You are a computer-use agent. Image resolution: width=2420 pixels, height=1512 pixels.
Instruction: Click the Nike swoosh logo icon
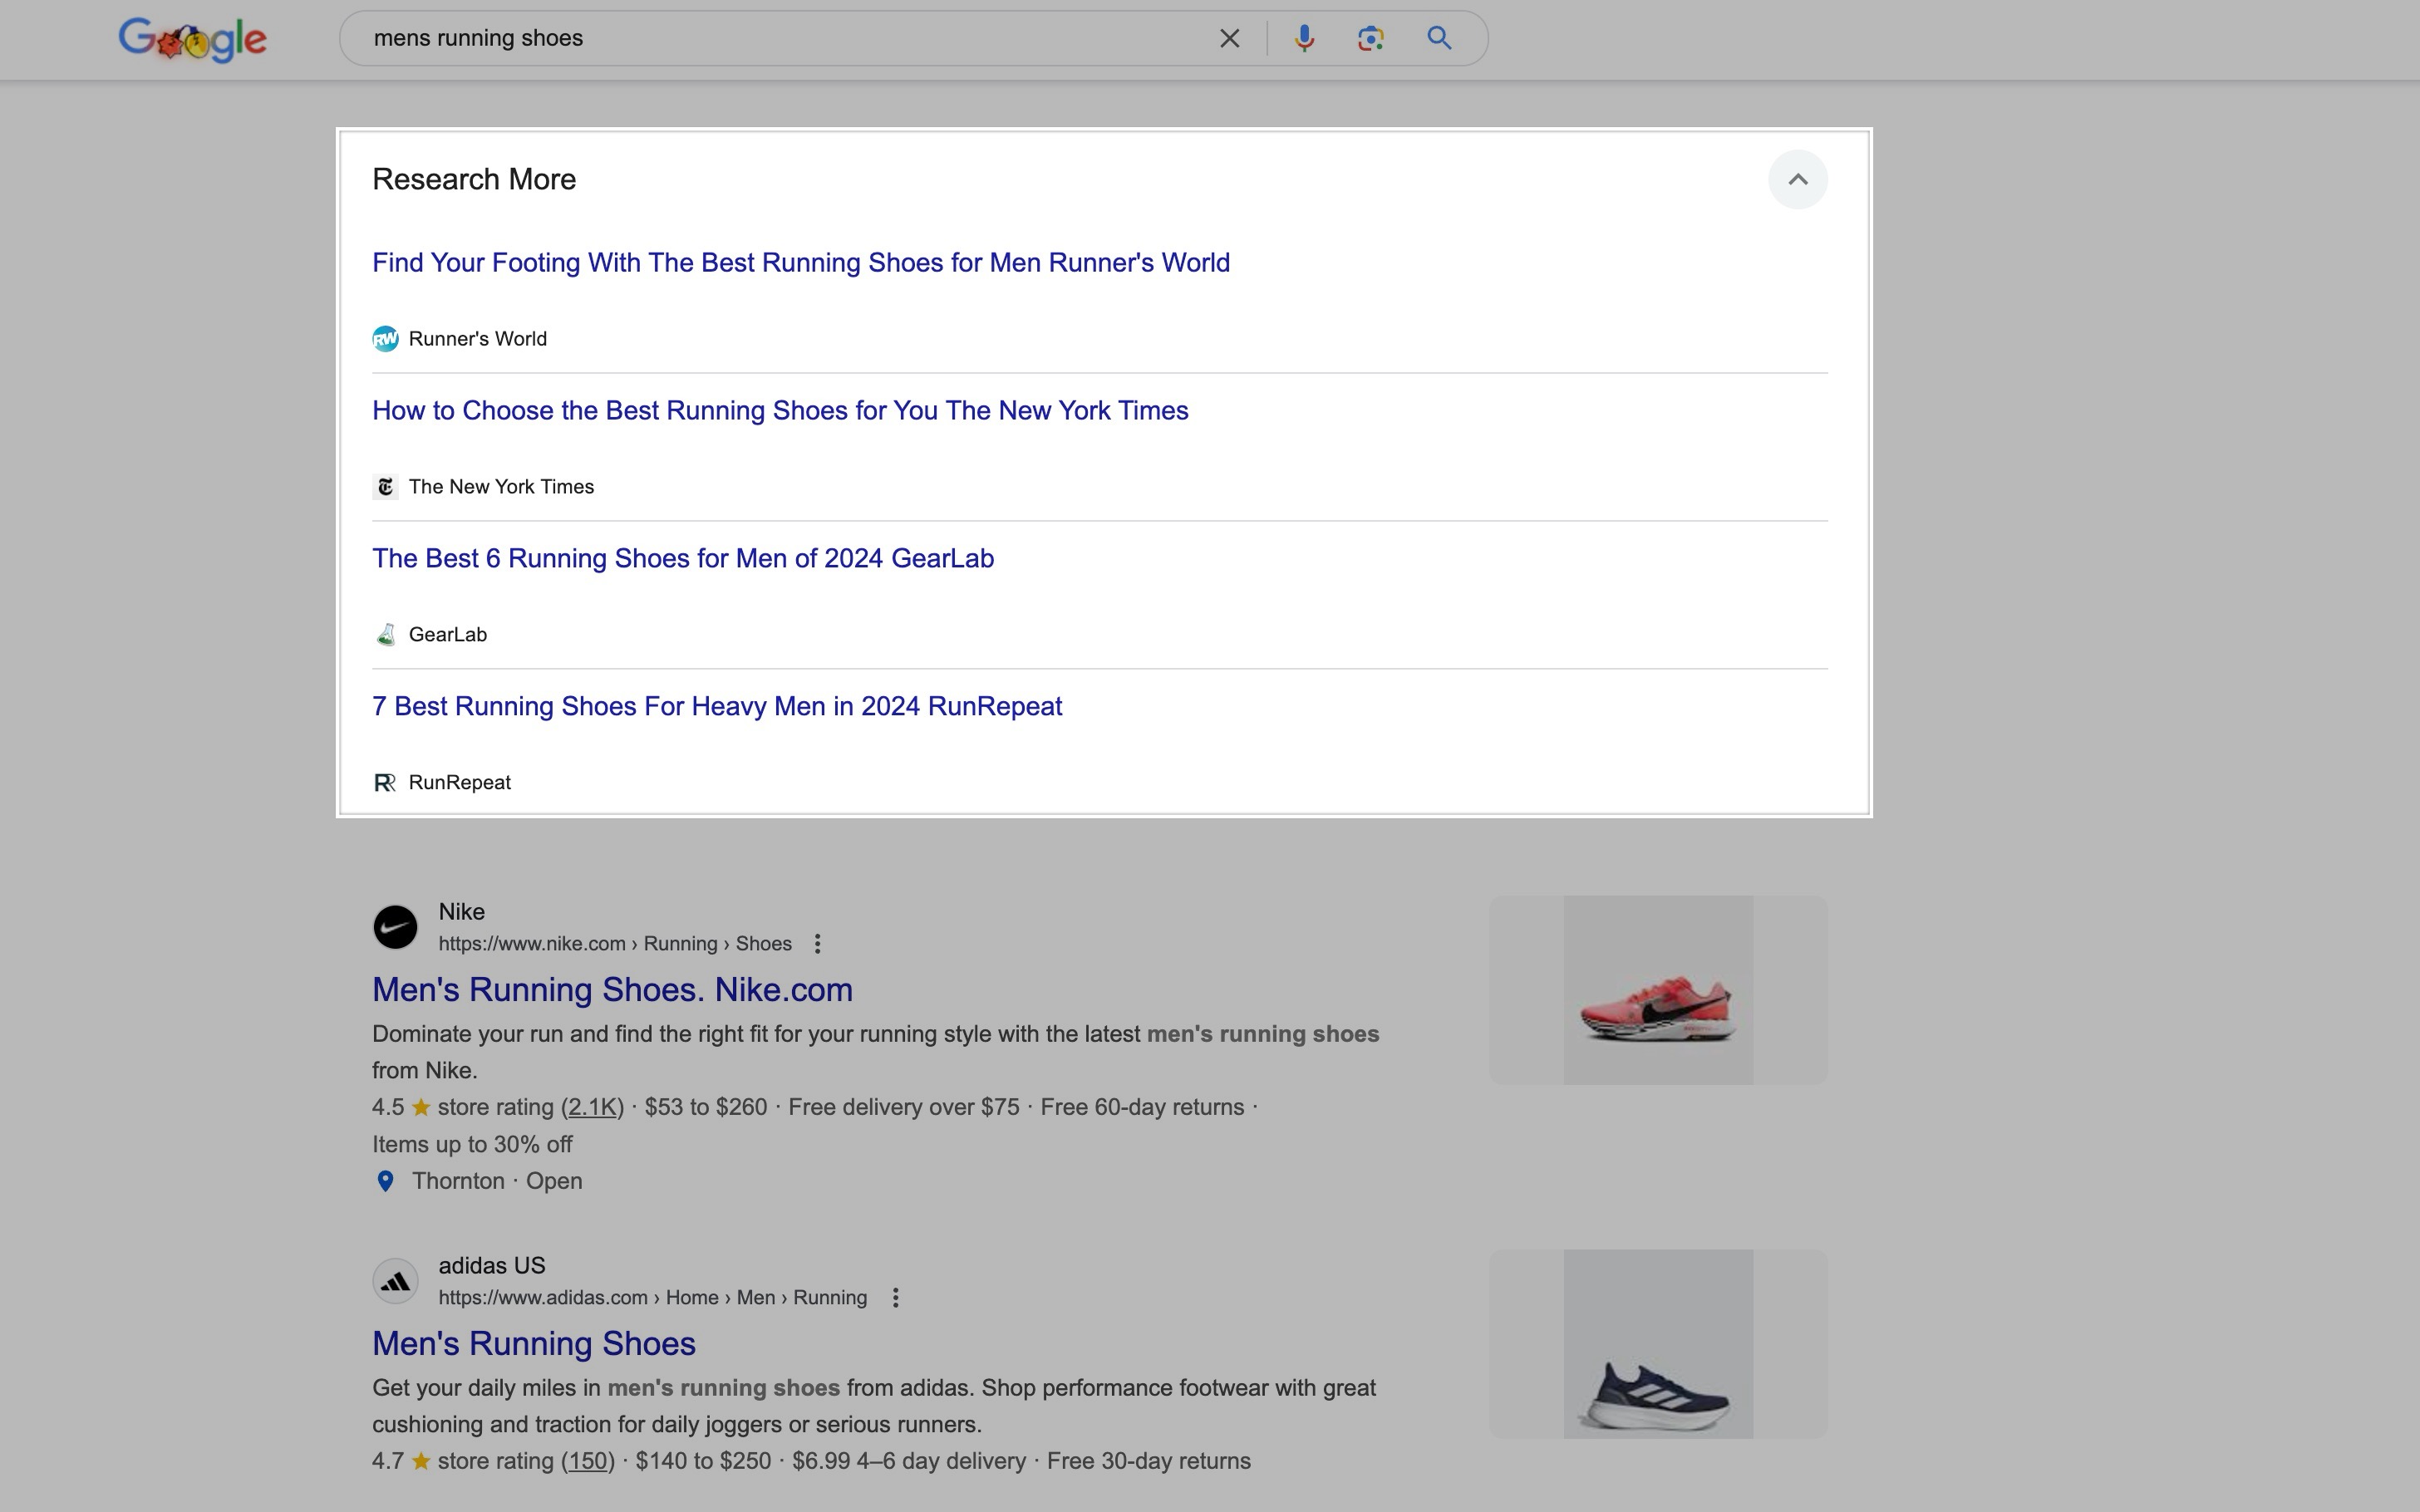[x=395, y=926]
